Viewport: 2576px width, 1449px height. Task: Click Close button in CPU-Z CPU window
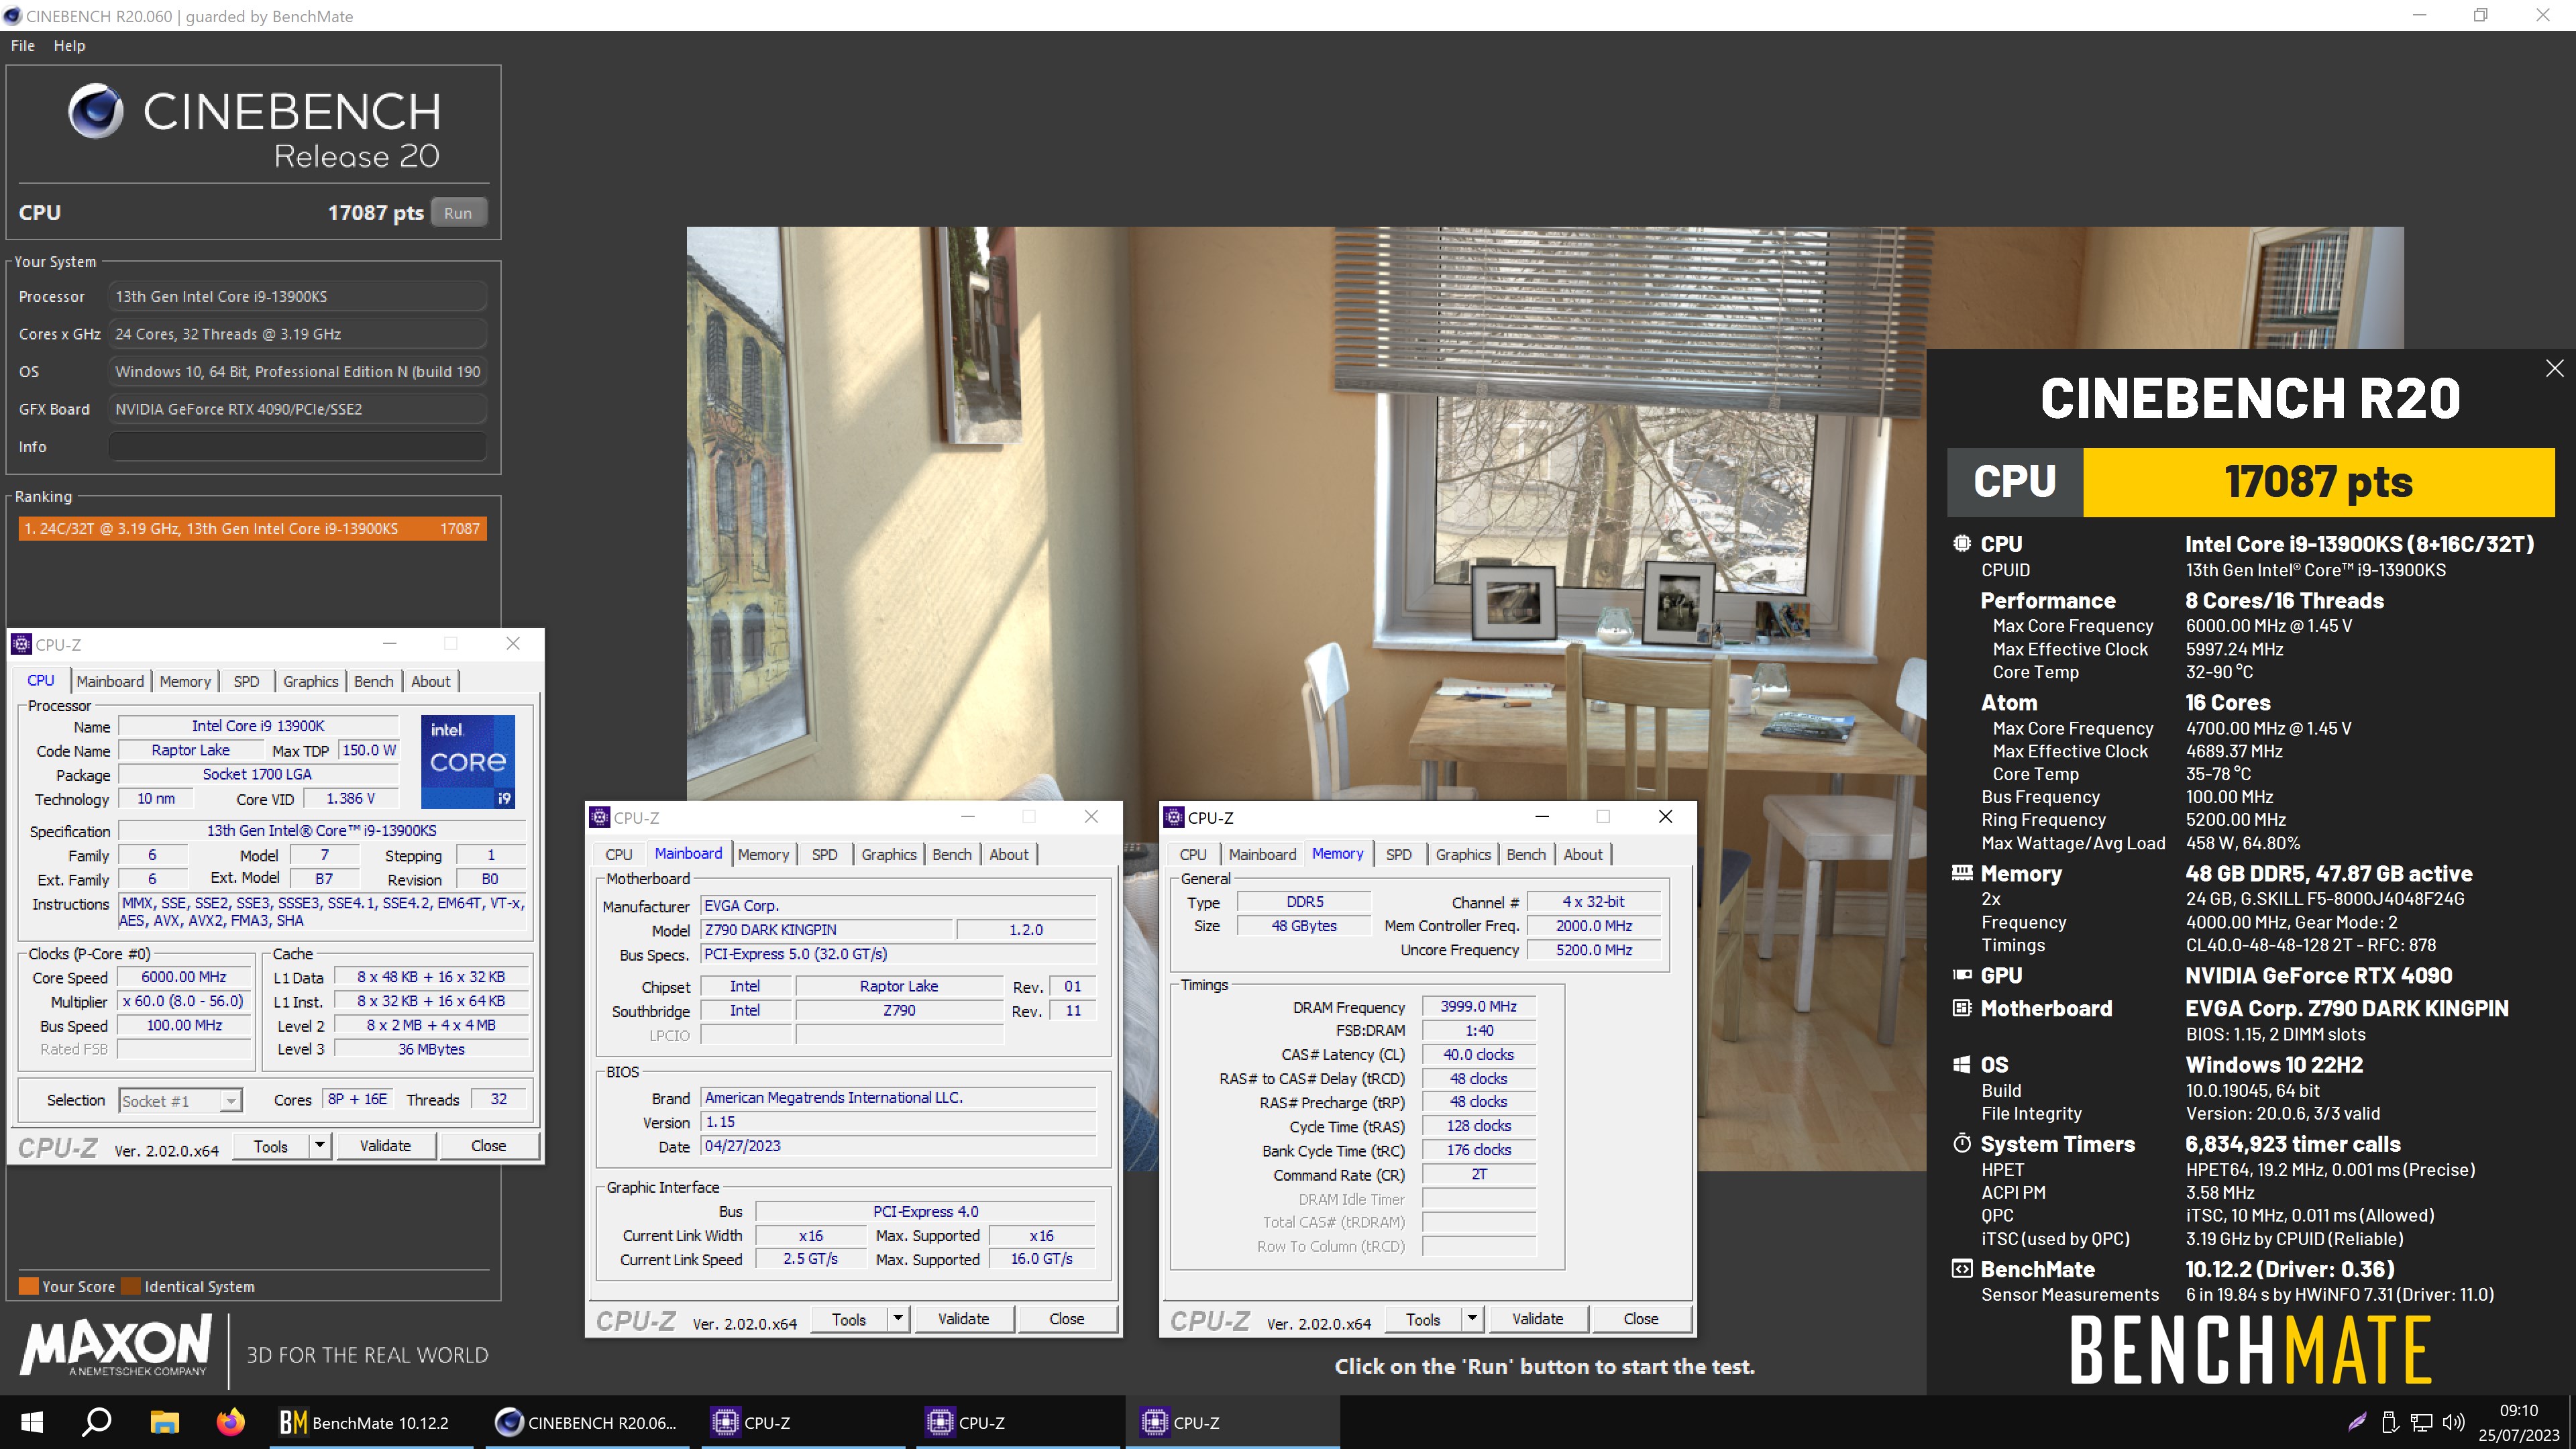click(488, 1145)
